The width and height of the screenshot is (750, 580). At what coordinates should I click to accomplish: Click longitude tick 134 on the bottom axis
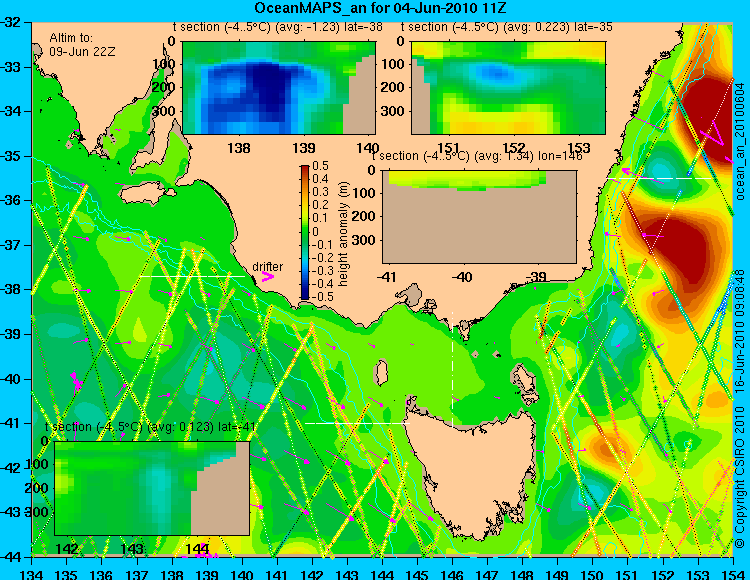(x=32, y=574)
